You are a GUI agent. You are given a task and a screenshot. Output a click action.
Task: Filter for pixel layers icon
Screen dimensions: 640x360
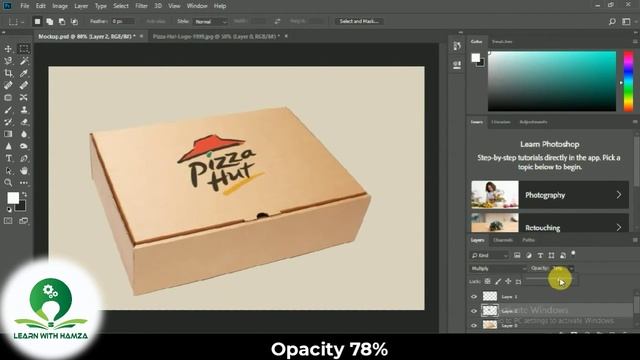tap(517, 256)
